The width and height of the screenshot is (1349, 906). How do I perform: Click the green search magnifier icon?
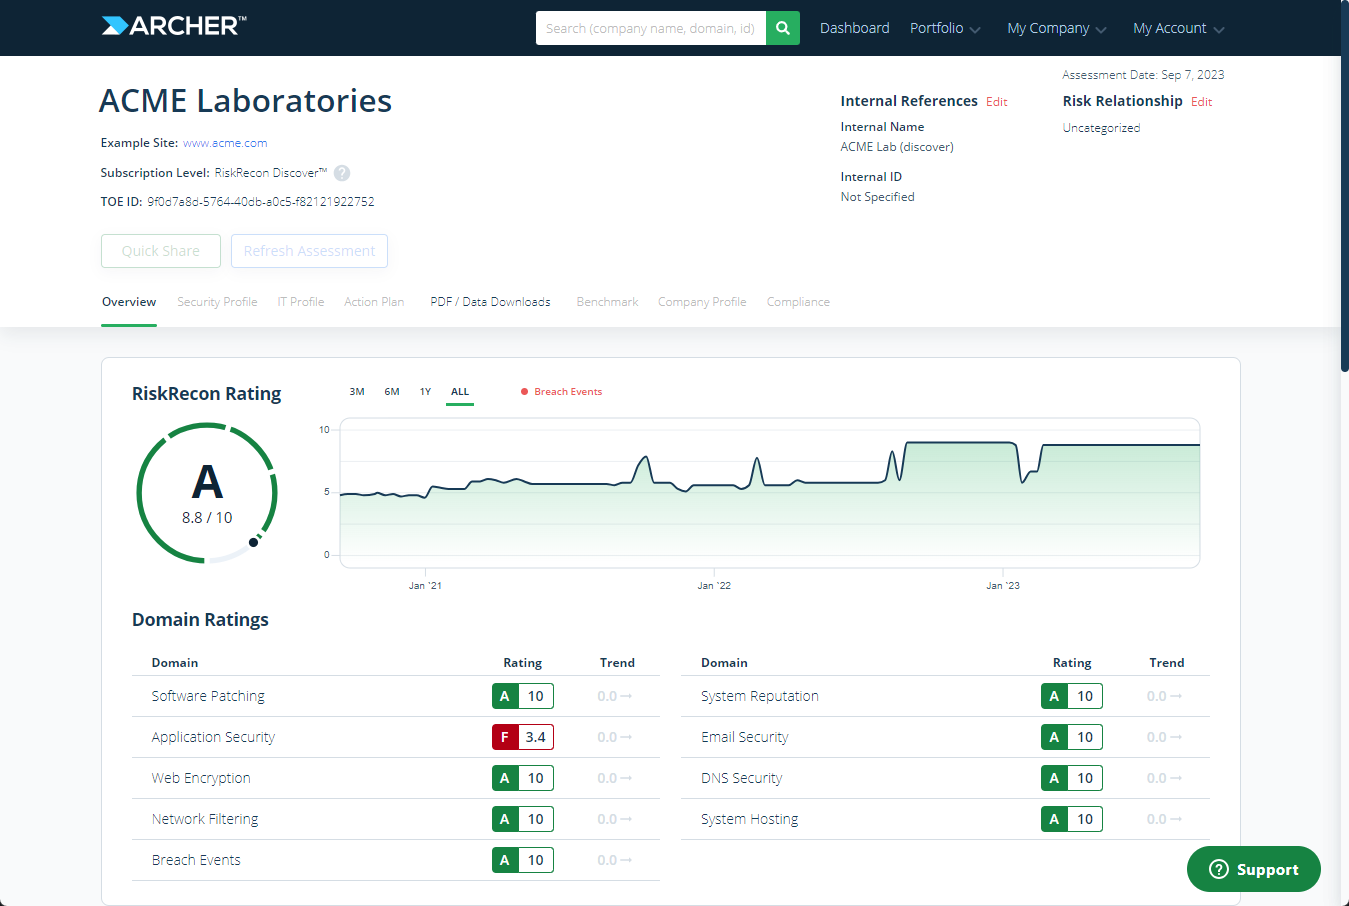[x=782, y=28]
